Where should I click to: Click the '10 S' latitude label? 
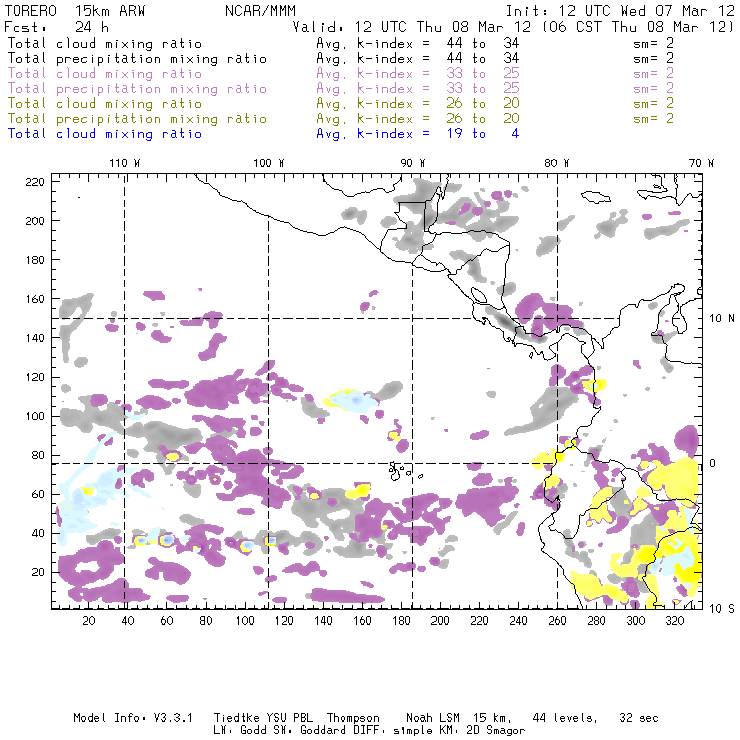click(722, 609)
